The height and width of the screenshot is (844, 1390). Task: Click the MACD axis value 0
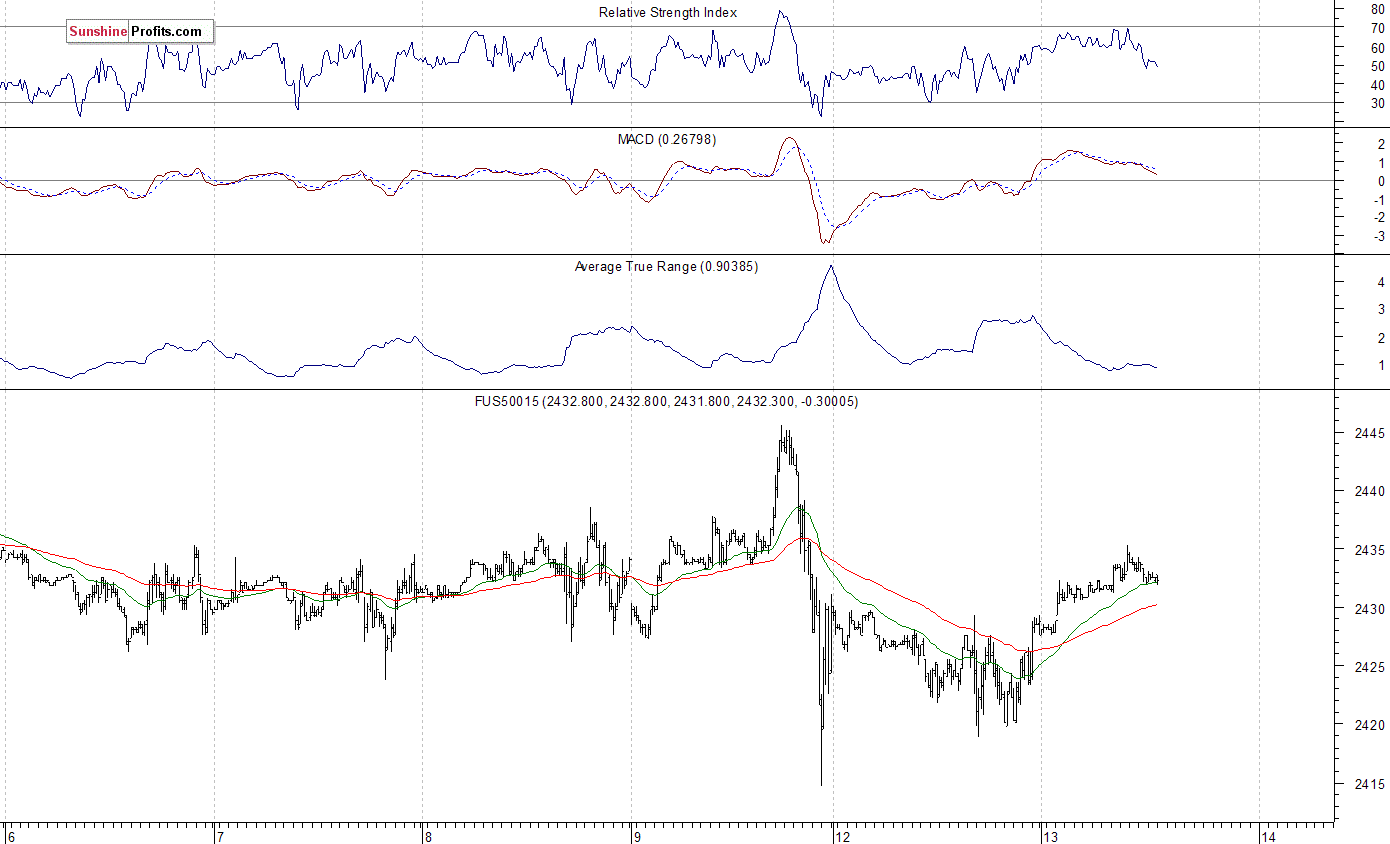click(1381, 181)
